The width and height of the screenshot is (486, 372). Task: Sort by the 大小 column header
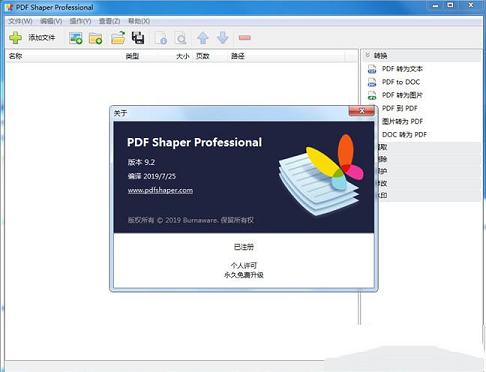point(183,56)
